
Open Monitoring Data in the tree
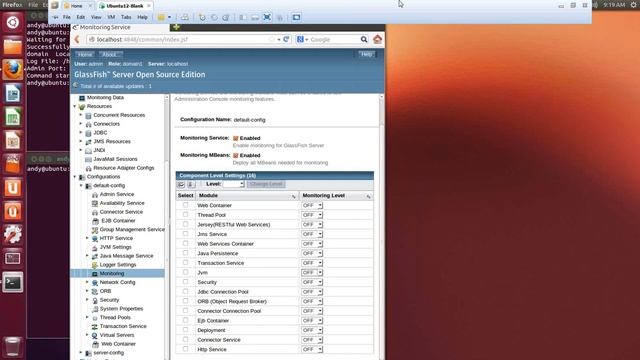[105, 98]
